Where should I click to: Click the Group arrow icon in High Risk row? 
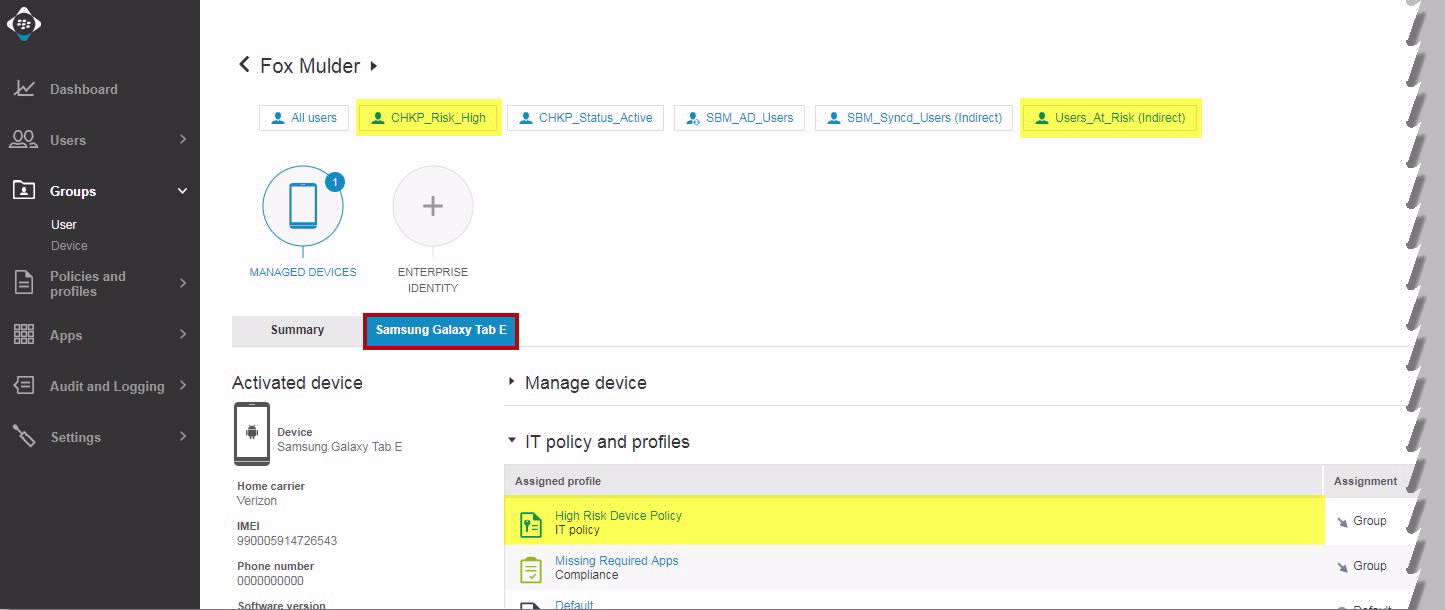[x=1342, y=521]
